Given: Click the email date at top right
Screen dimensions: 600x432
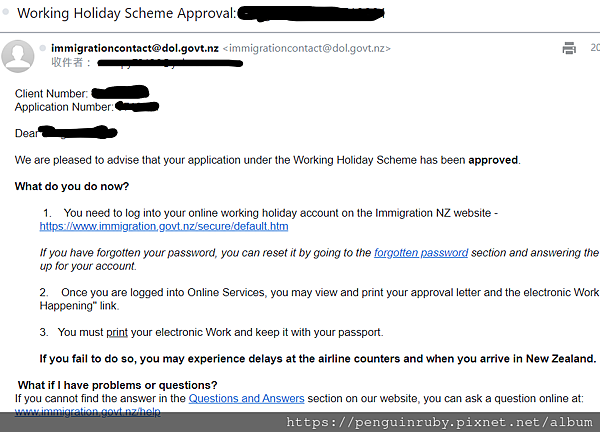Looking at the screenshot, I should pyautogui.click(x=594, y=48).
